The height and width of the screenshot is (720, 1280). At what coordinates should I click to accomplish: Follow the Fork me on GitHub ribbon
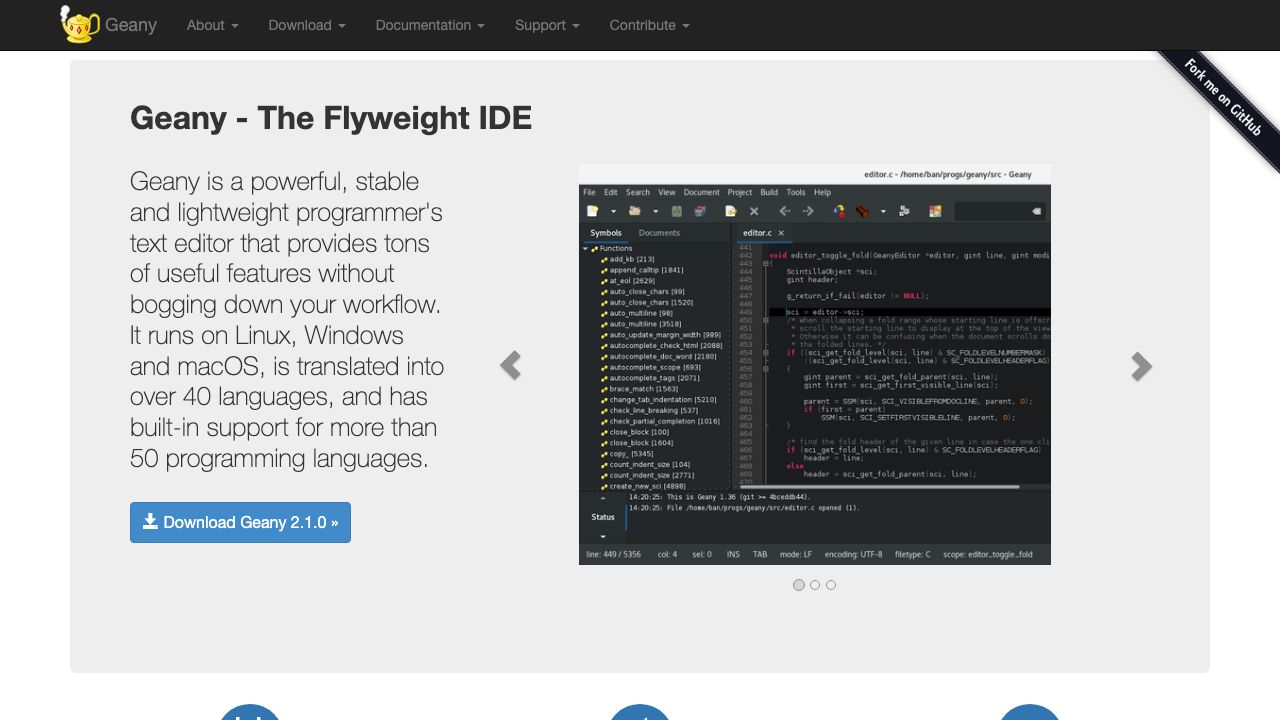tap(1222, 97)
